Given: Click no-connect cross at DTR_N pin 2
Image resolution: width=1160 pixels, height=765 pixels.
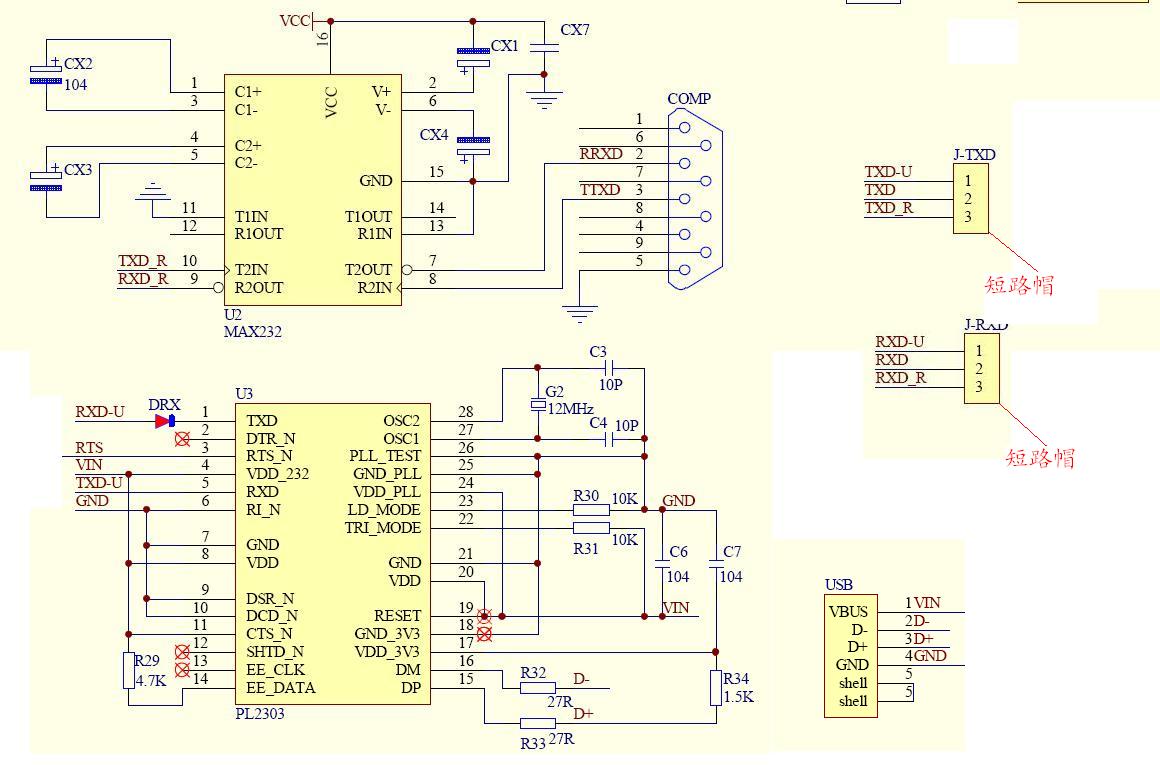Looking at the screenshot, I should [182, 439].
